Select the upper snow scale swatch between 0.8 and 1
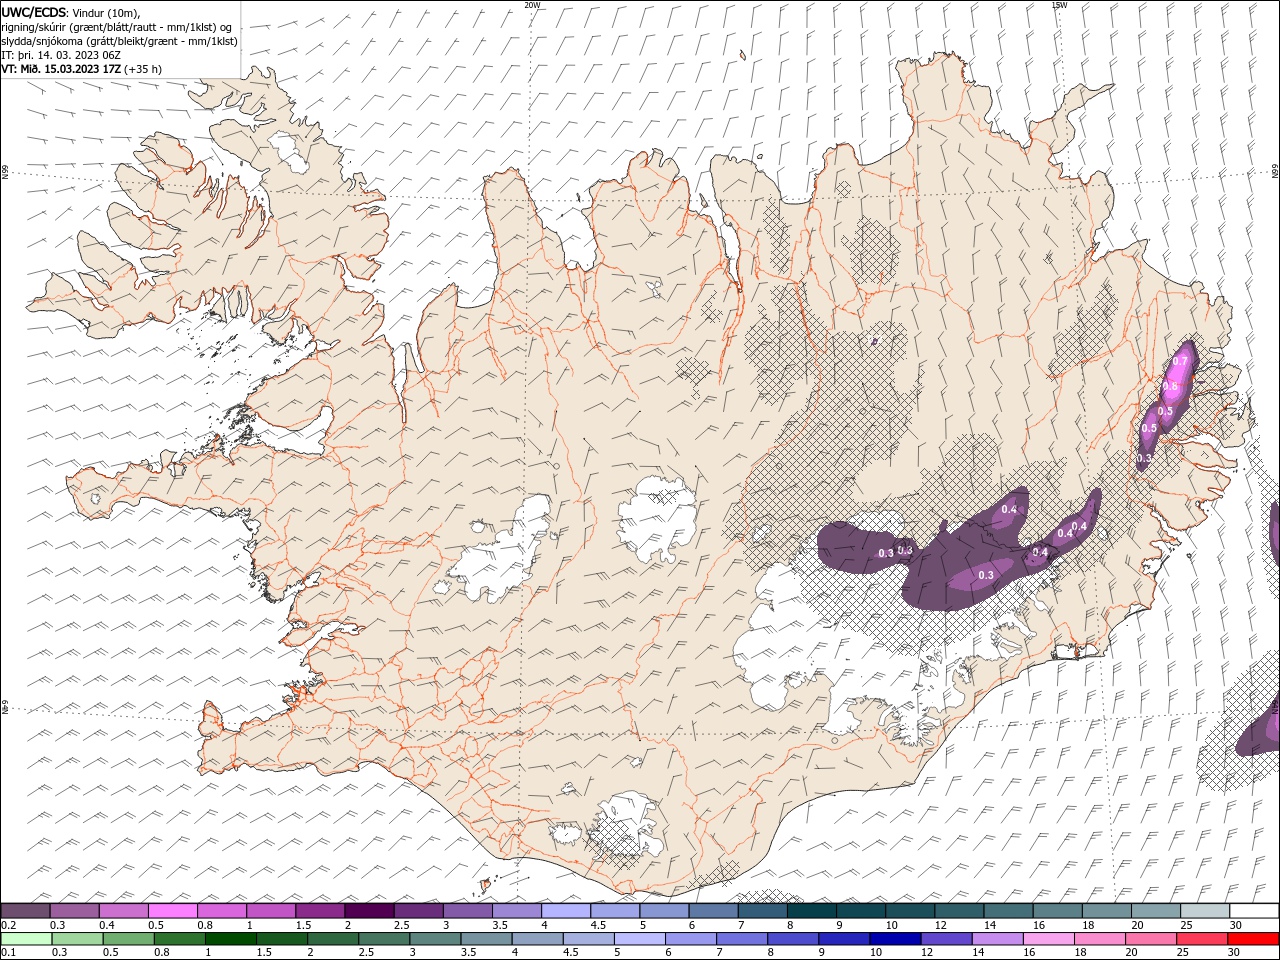The height and width of the screenshot is (960, 1280). click(222, 911)
